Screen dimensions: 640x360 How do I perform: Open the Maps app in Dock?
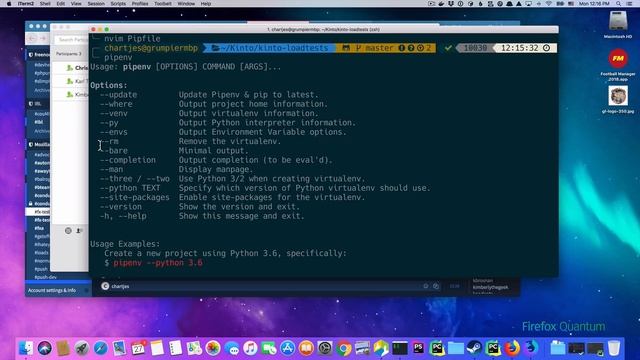pos(194,348)
